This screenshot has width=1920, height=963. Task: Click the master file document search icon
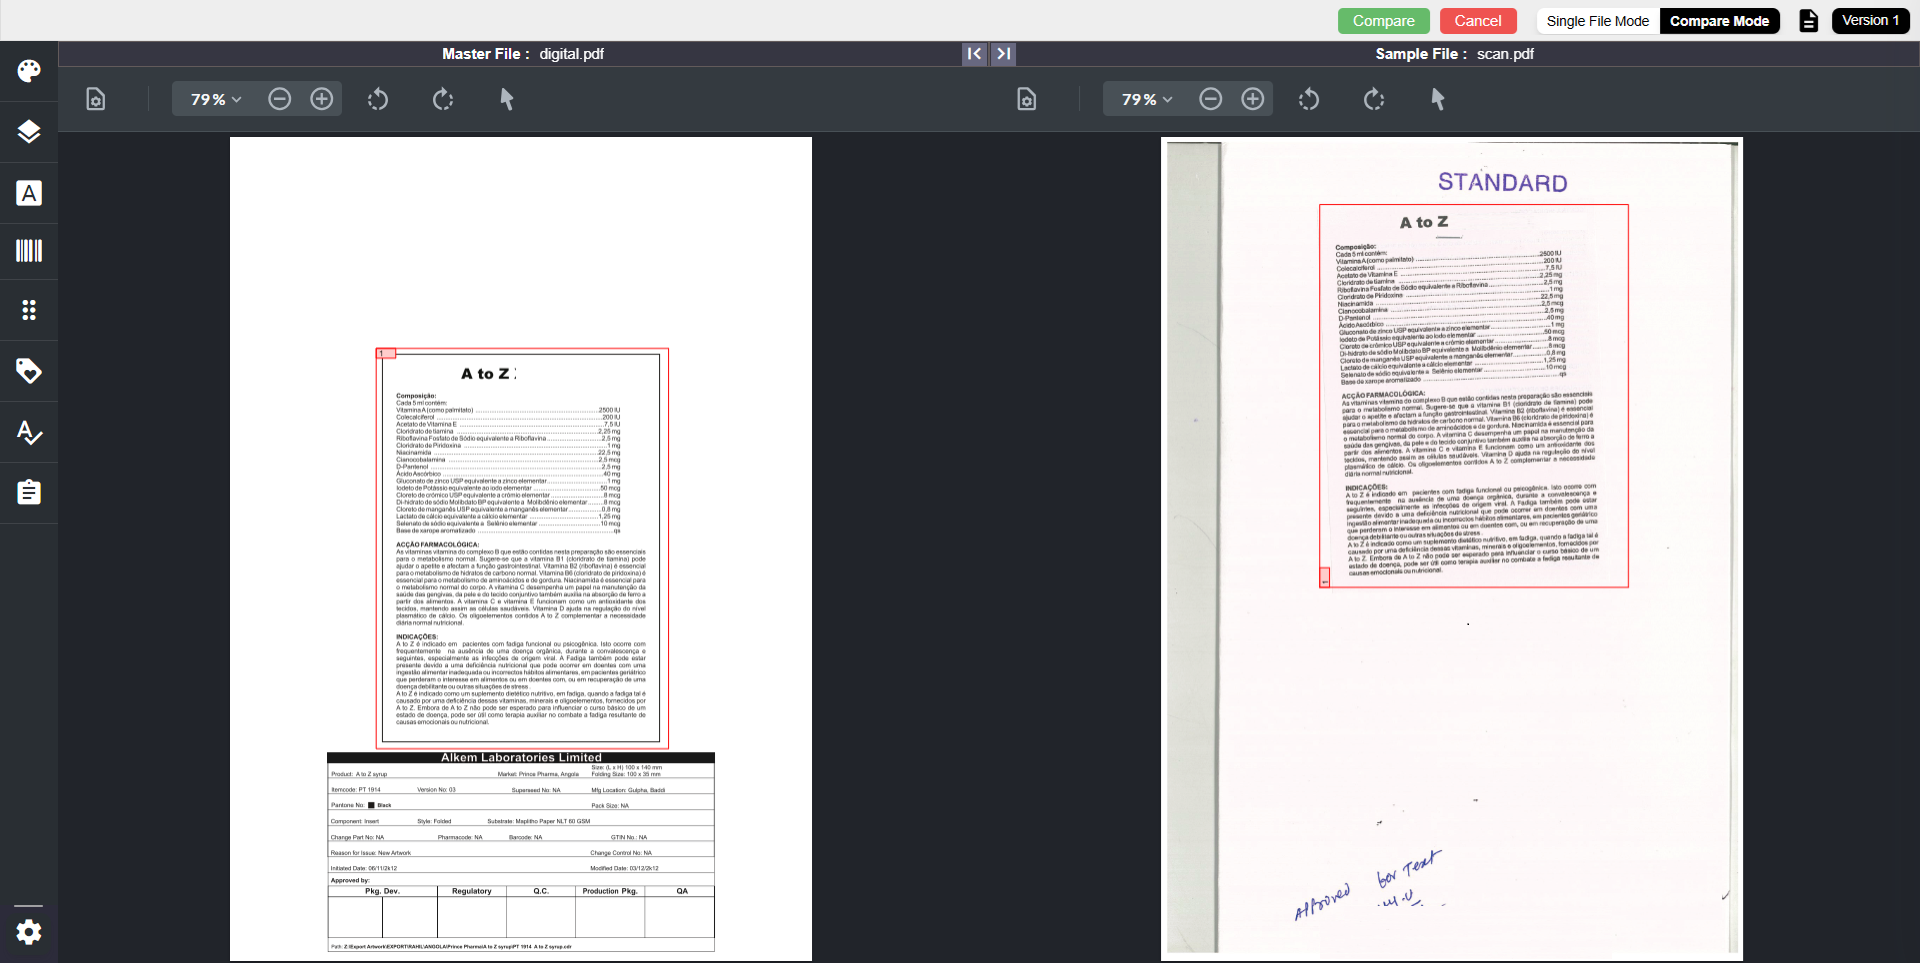pos(96,99)
